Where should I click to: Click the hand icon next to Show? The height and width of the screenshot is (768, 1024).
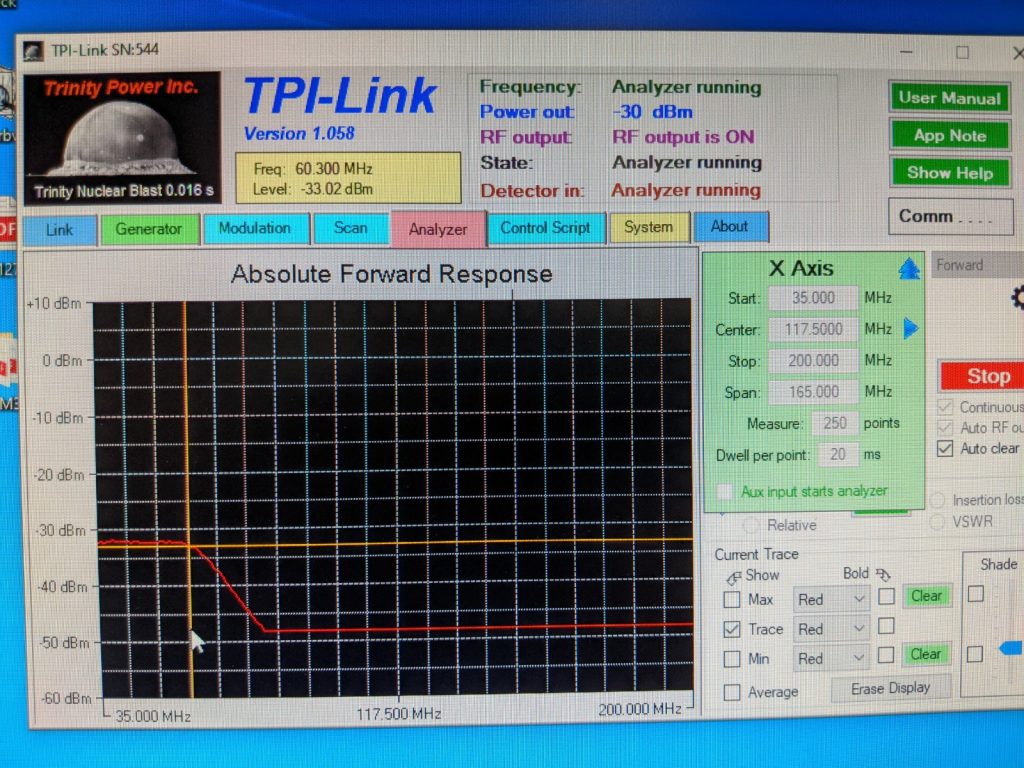733,577
